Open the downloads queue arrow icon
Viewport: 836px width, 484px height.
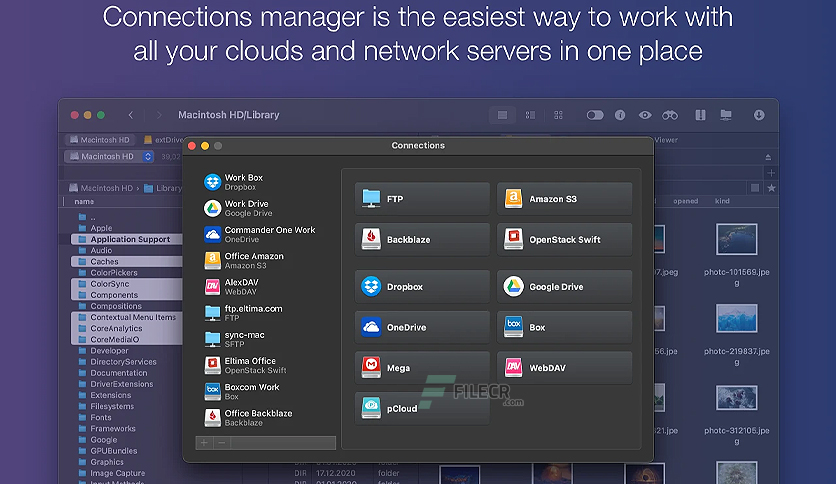(x=759, y=115)
